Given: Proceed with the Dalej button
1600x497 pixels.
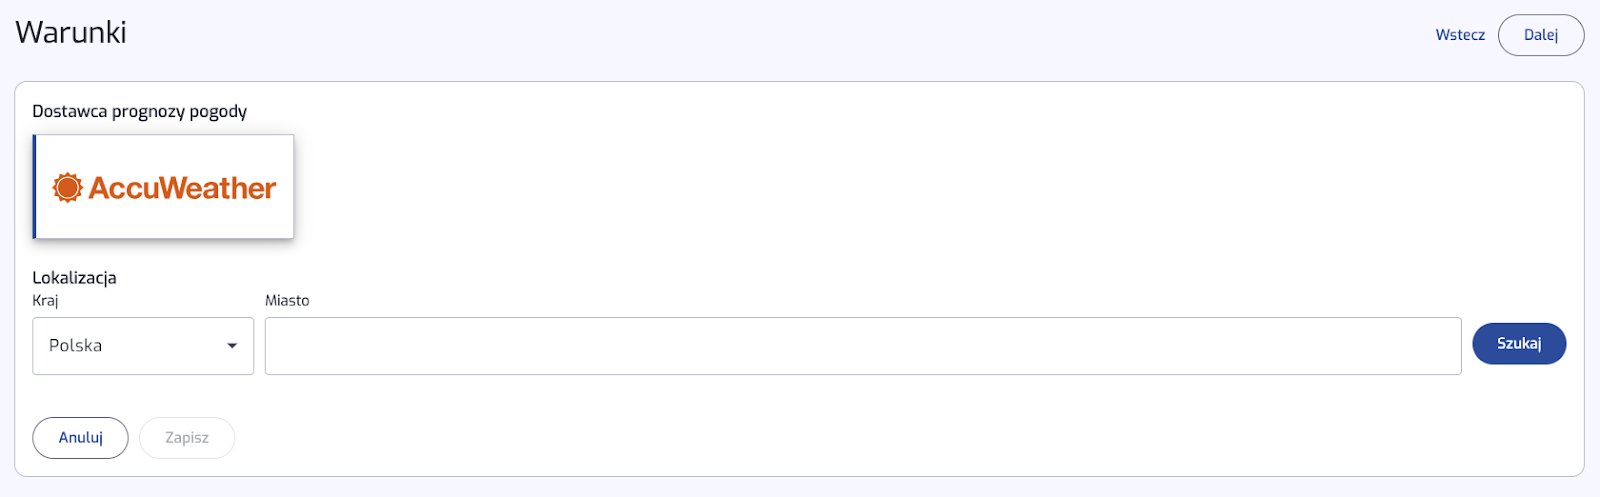Looking at the screenshot, I should point(1541,35).
